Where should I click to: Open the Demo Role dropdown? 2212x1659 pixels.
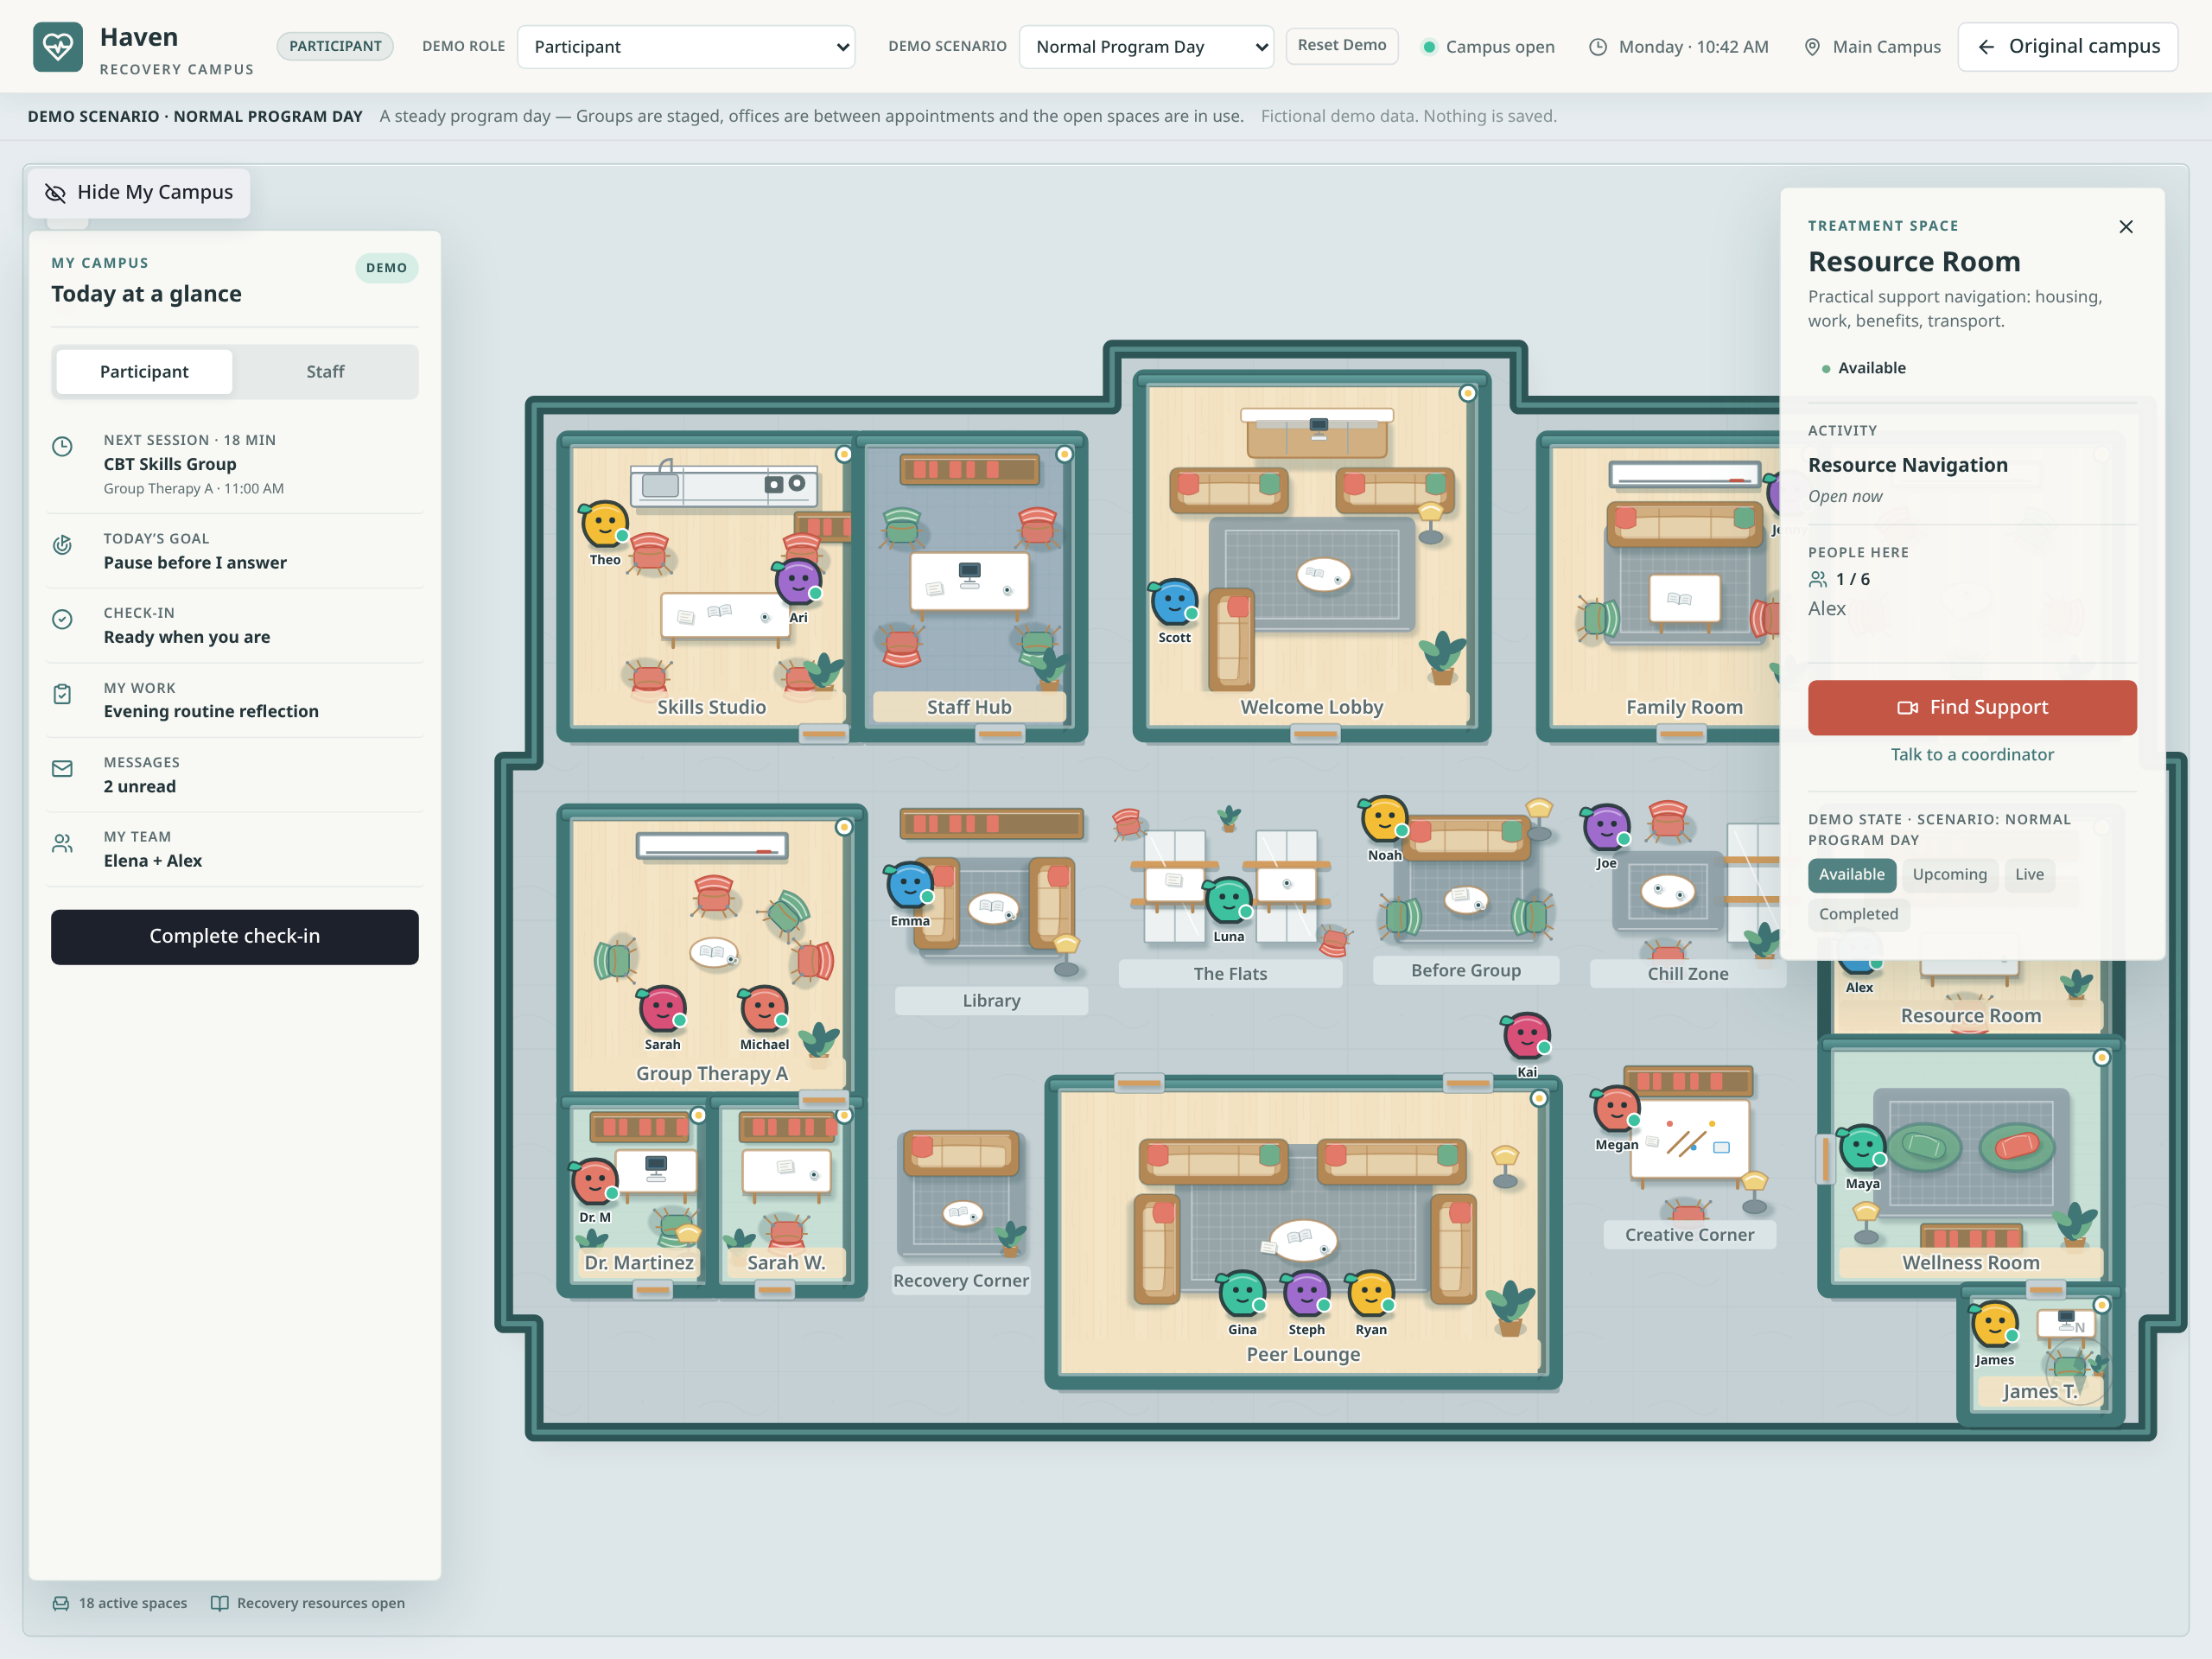(686, 47)
